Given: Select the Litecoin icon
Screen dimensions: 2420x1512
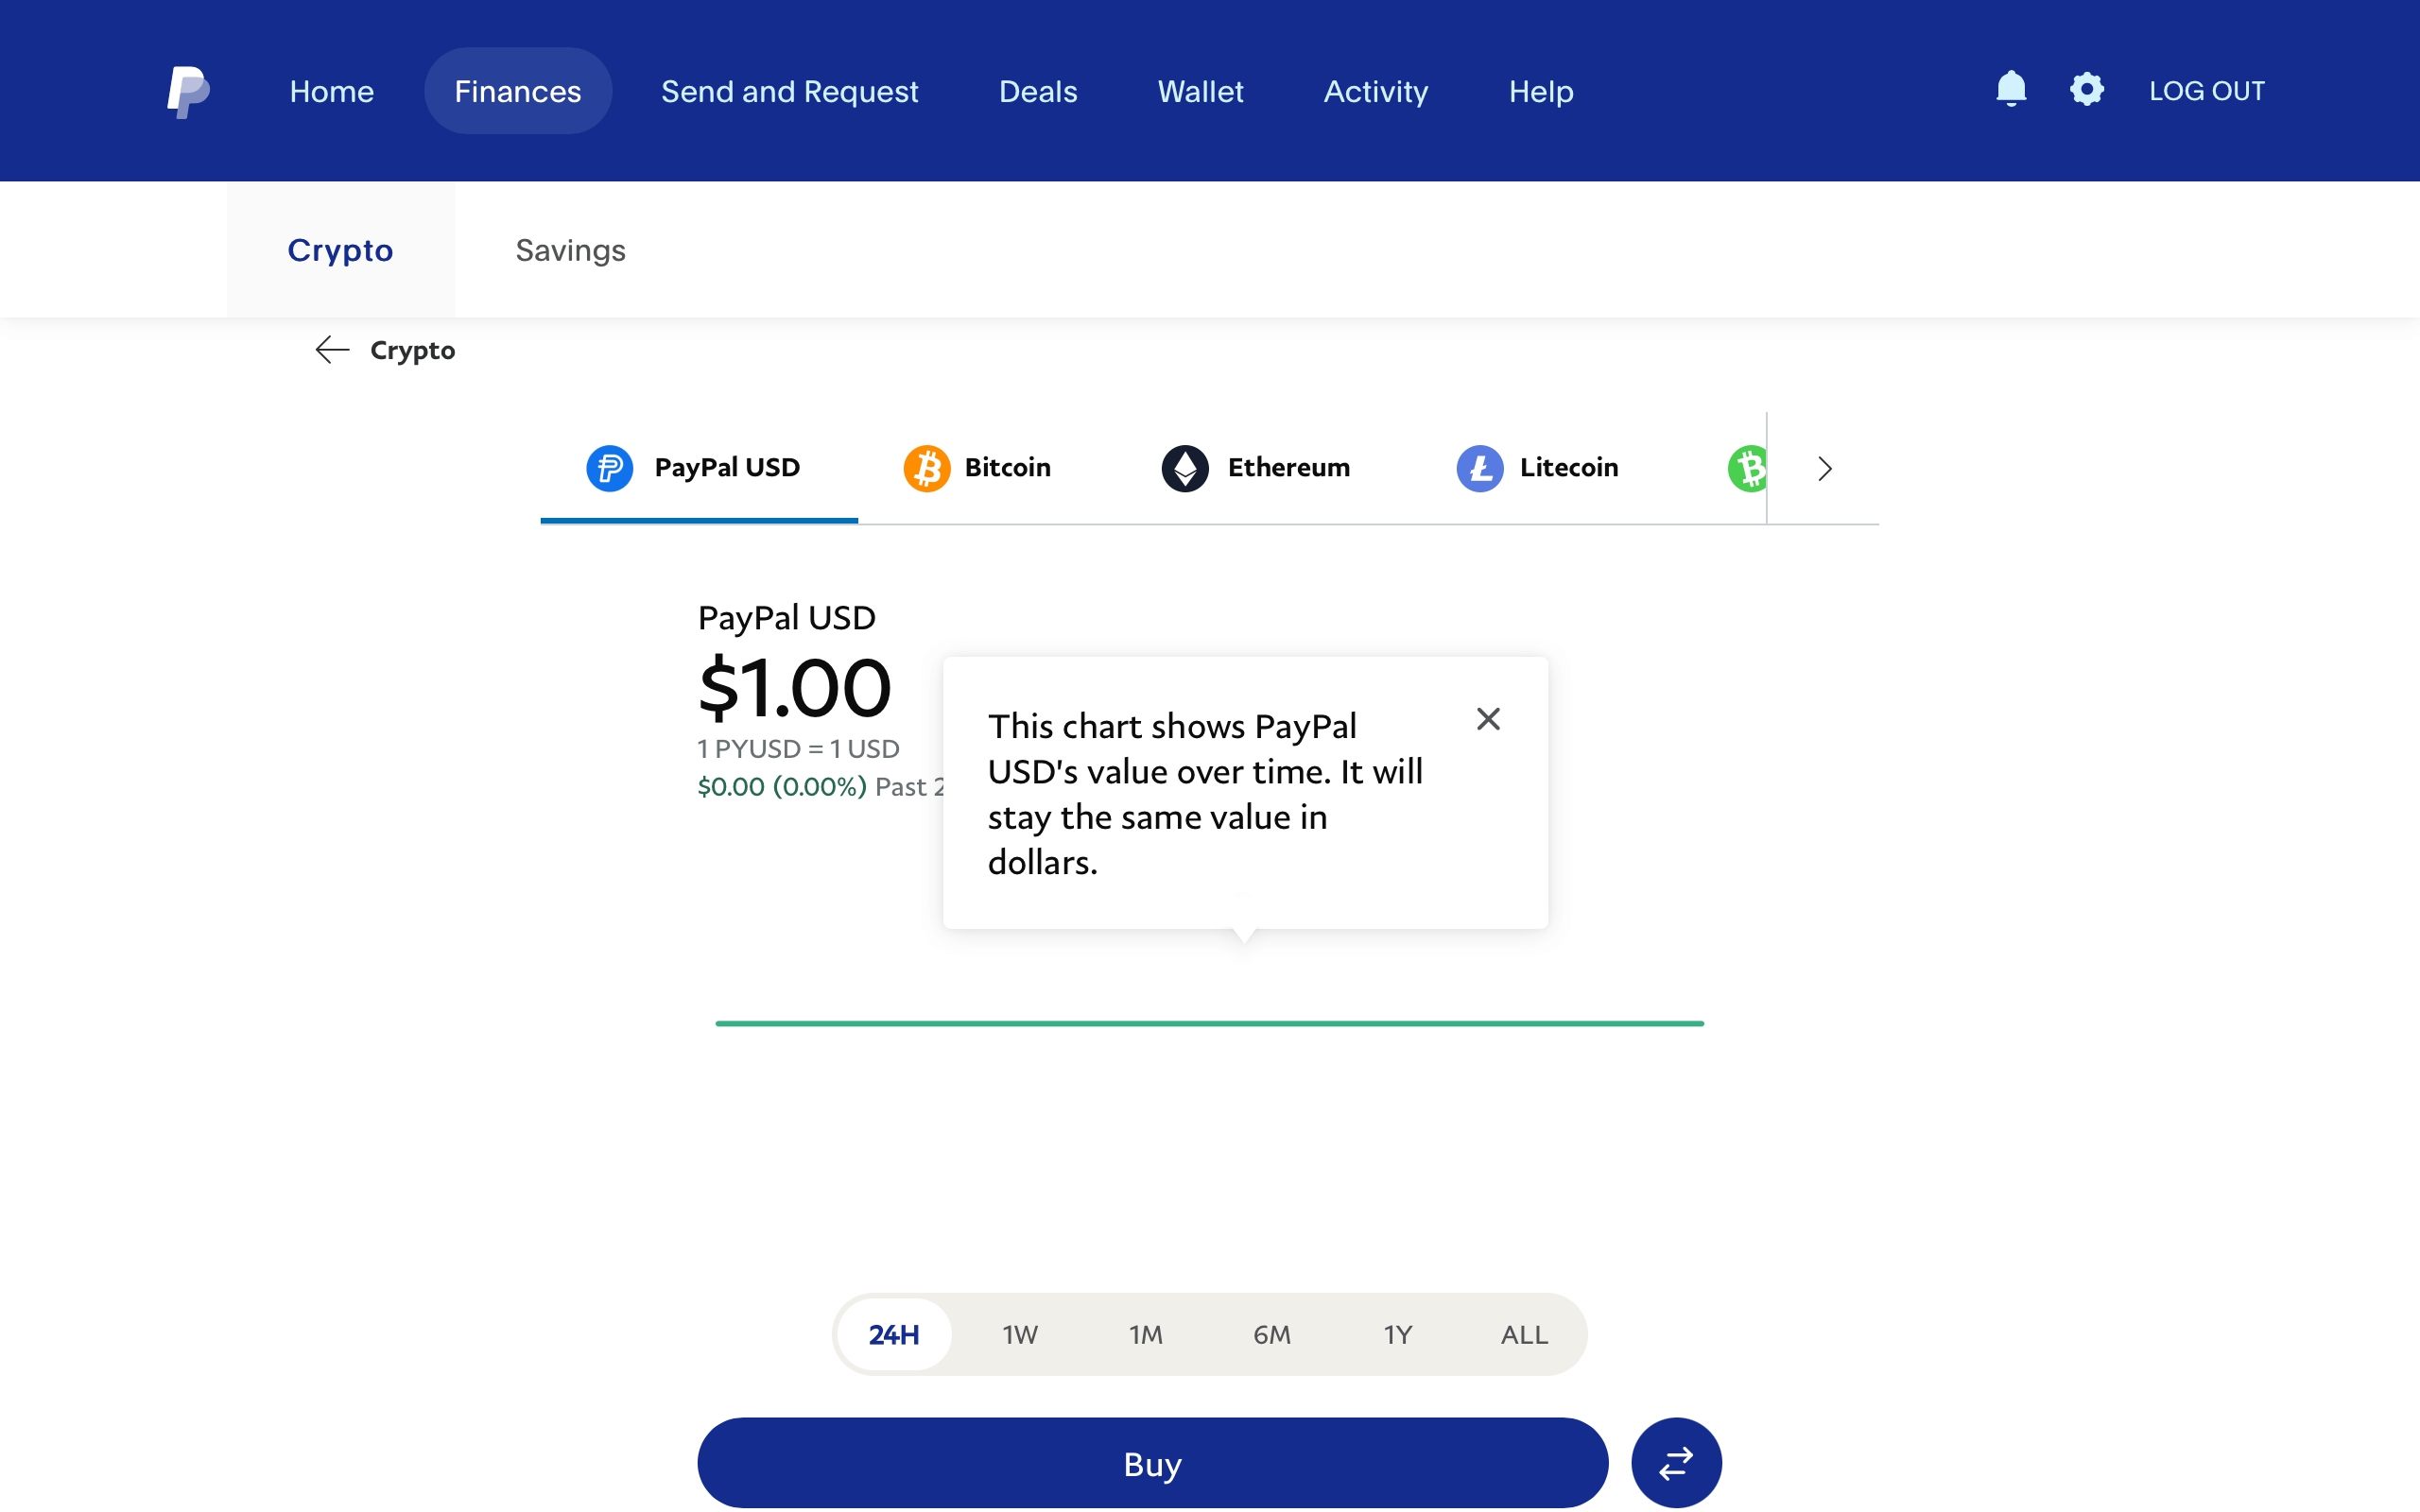Looking at the screenshot, I should [x=1480, y=467].
